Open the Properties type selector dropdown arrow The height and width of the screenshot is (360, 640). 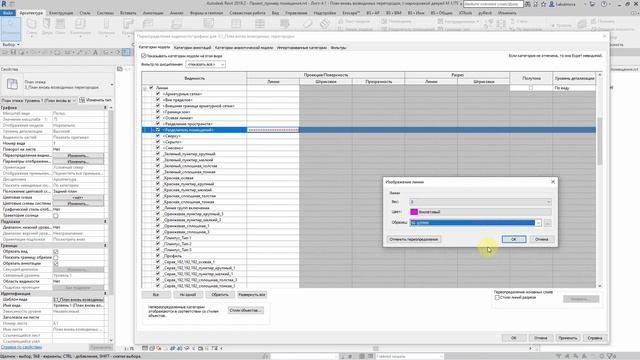pos(111,85)
